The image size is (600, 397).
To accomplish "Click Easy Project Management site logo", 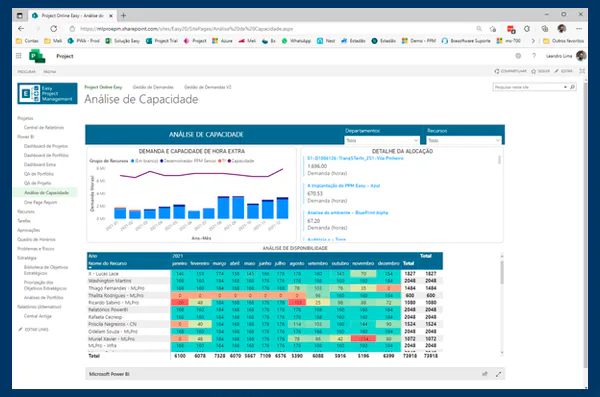I will [x=47, y=93].
